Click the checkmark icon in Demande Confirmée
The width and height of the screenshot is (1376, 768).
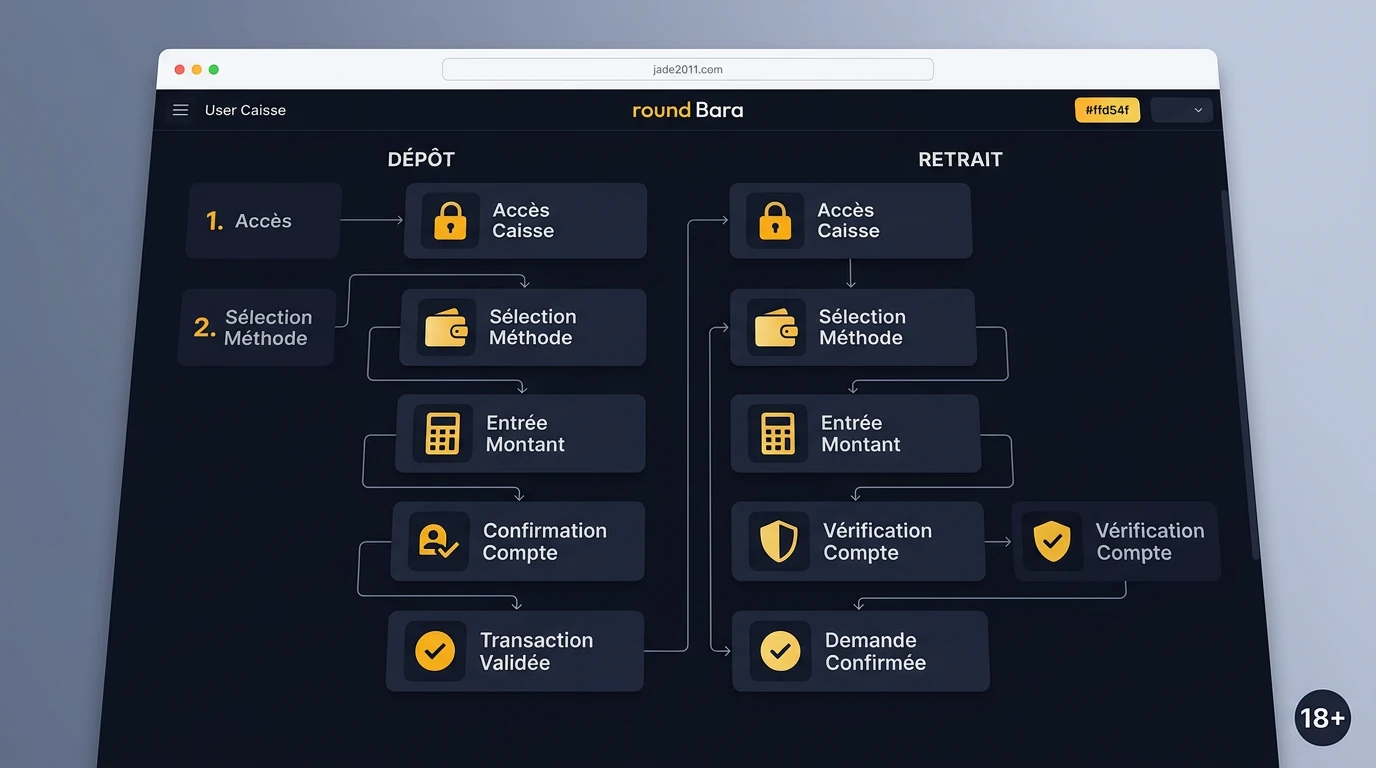781,651
